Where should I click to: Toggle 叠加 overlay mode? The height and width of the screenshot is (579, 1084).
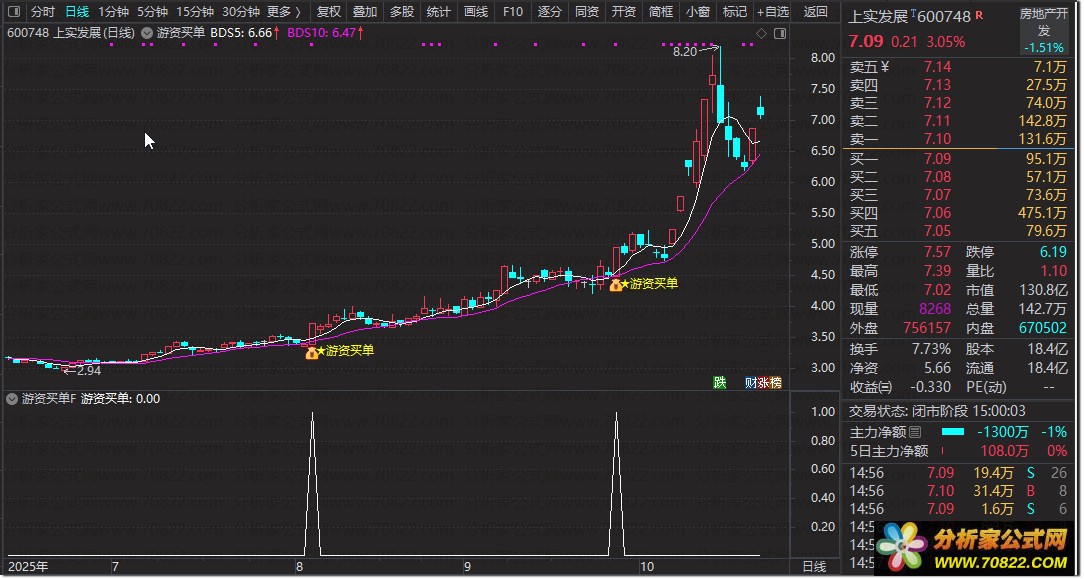(365, 12)
